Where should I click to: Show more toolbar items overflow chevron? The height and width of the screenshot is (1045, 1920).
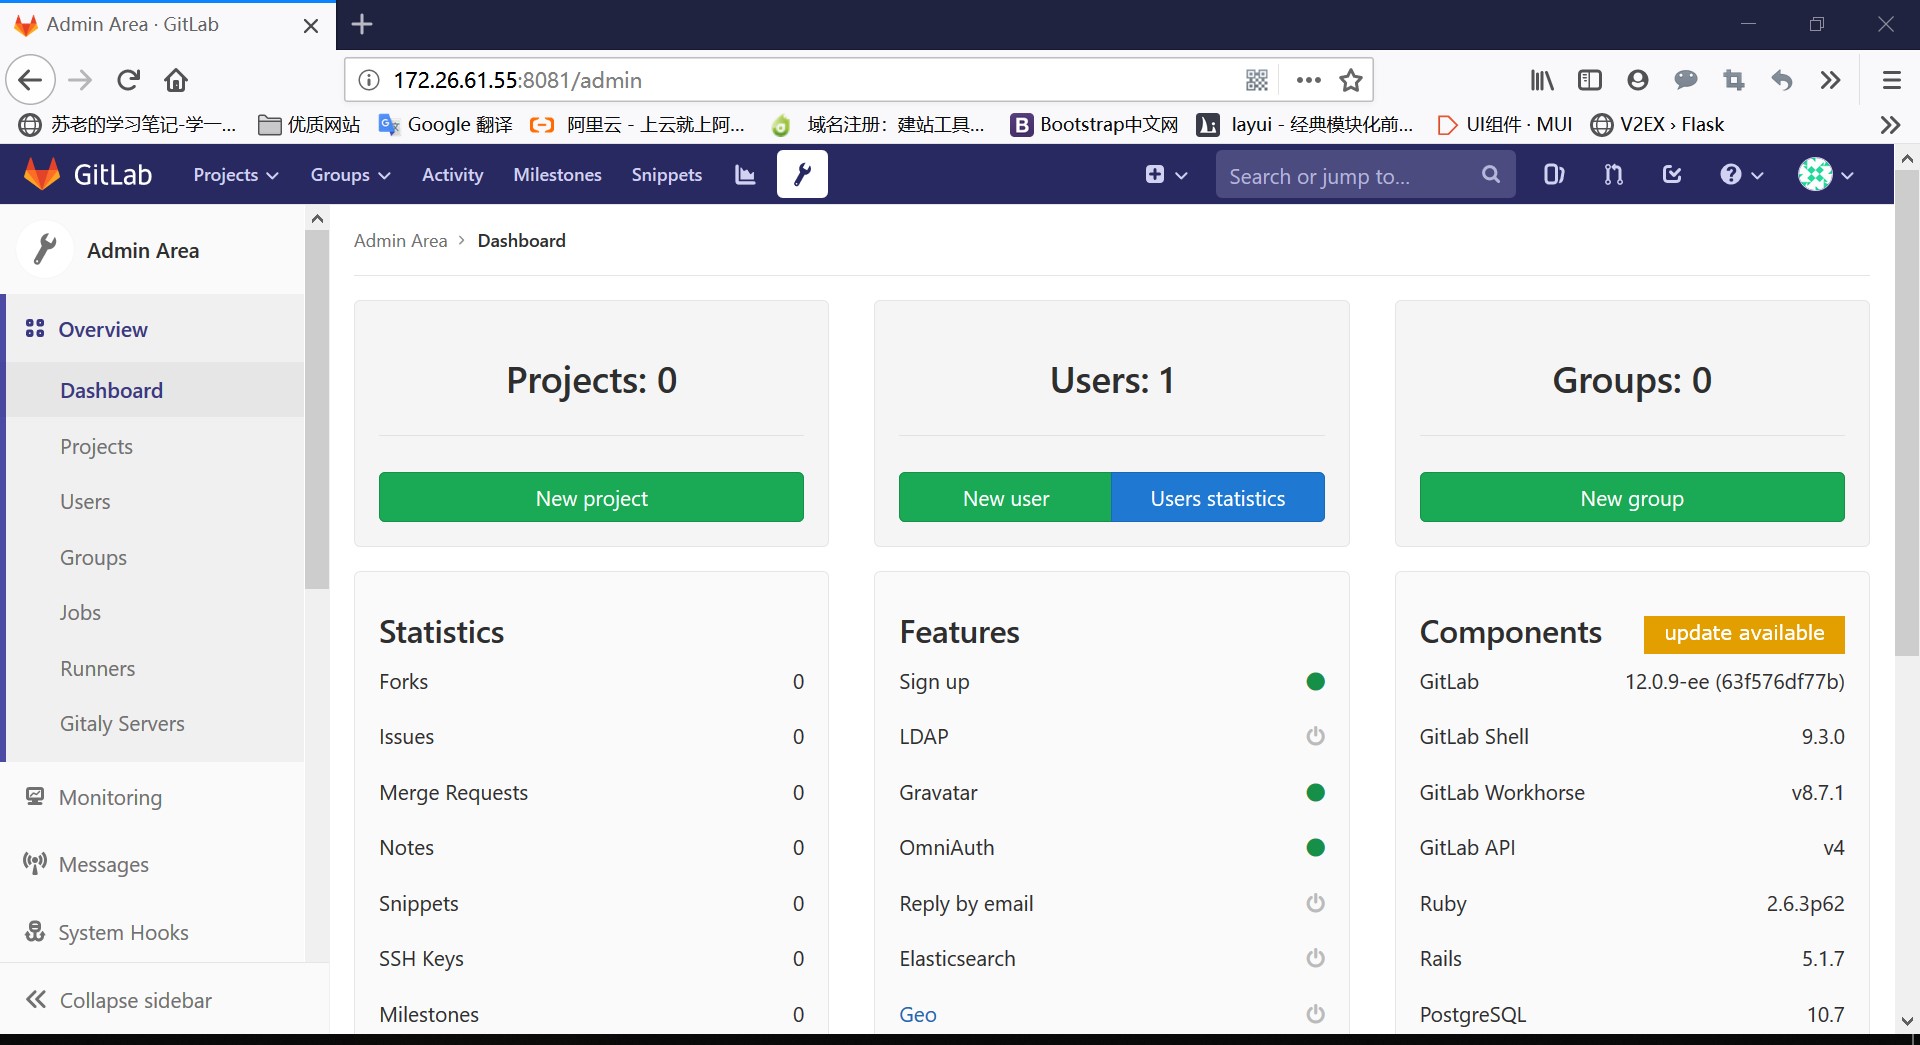[1830, 80]
